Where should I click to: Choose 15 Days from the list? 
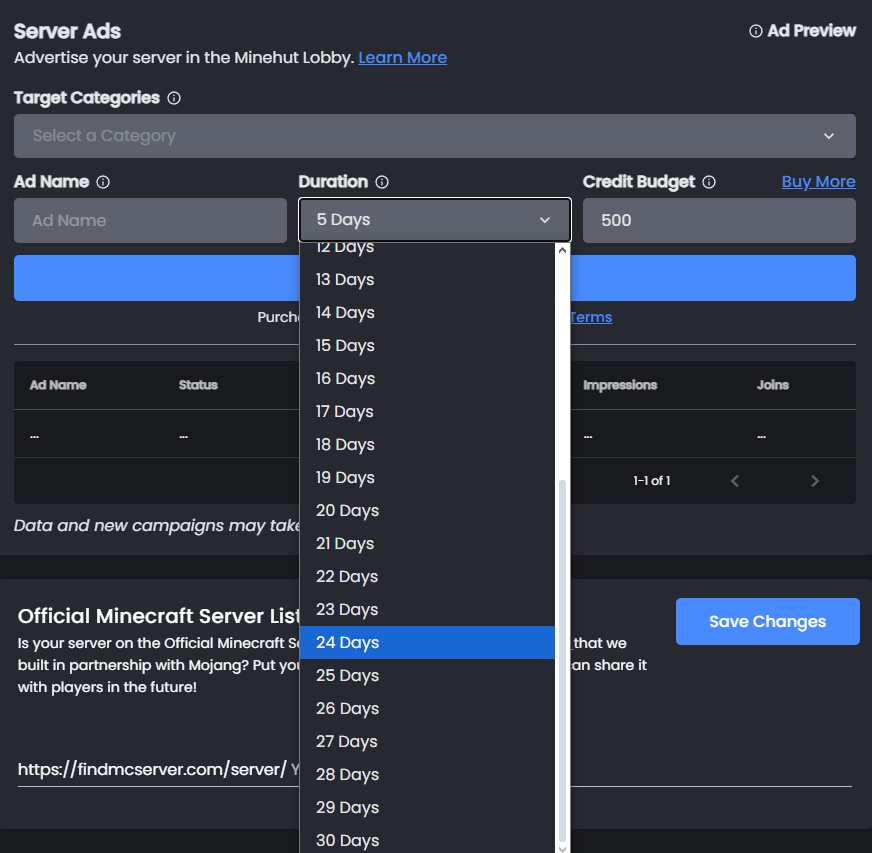click(x=428, y=345)
